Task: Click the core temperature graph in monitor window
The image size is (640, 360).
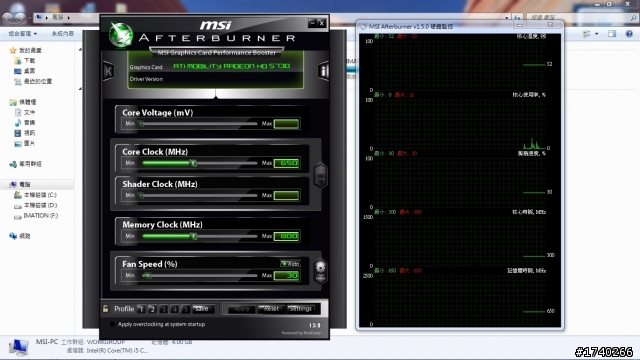Action: coord(460,65)
